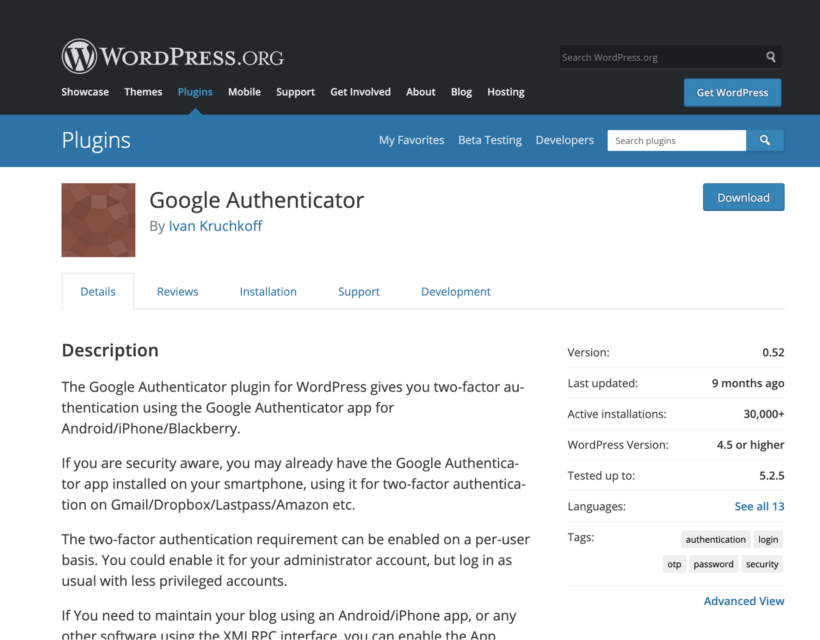The height and width of the screenshot is (640, 820).
Task: Switch to the Support tab
Action: (x=358, y=291)
